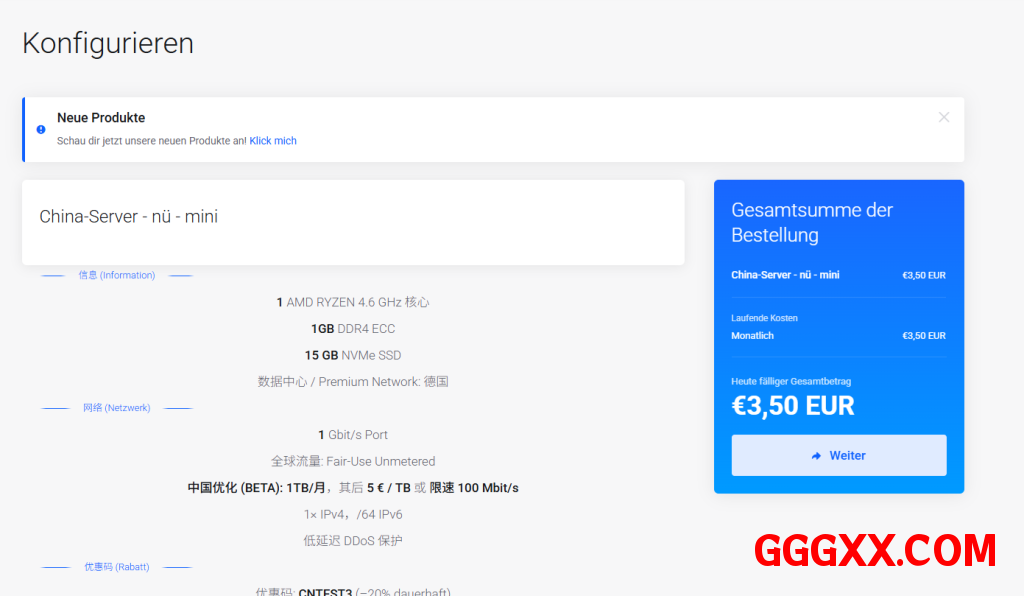The height and width of the screenshot is (596, 1024).
Task: Click the 1GB DDR4 ECC spec line
Action: pyautogui.click(x=353, y=328)
